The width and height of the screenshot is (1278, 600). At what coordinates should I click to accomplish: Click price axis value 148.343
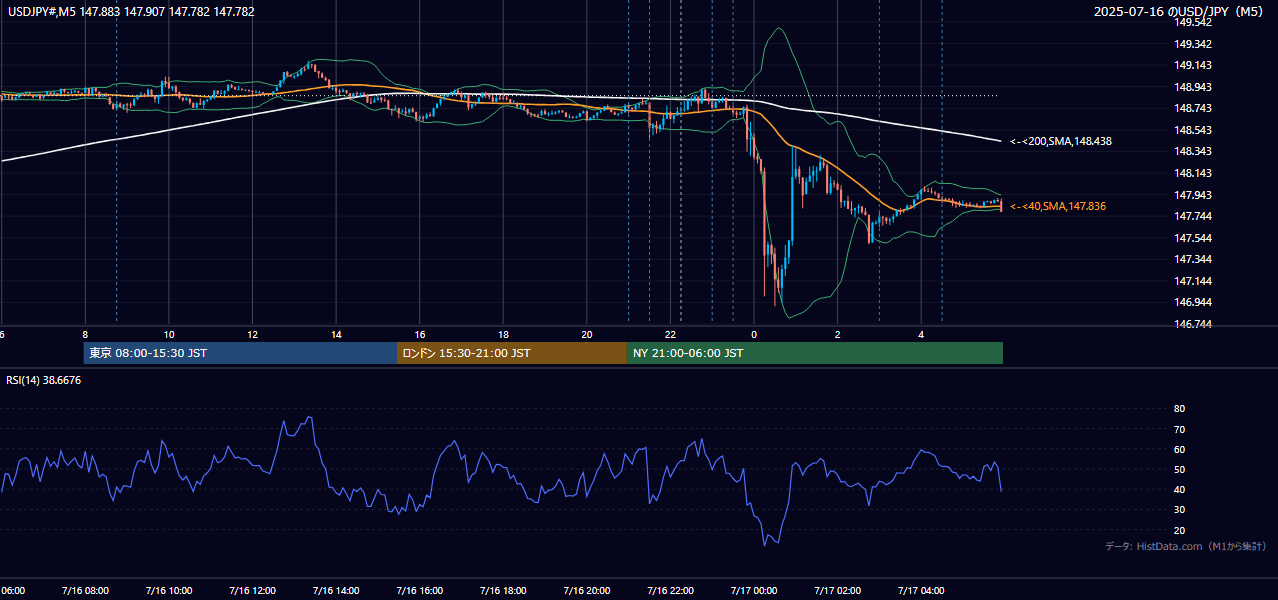pos(1195,151)
